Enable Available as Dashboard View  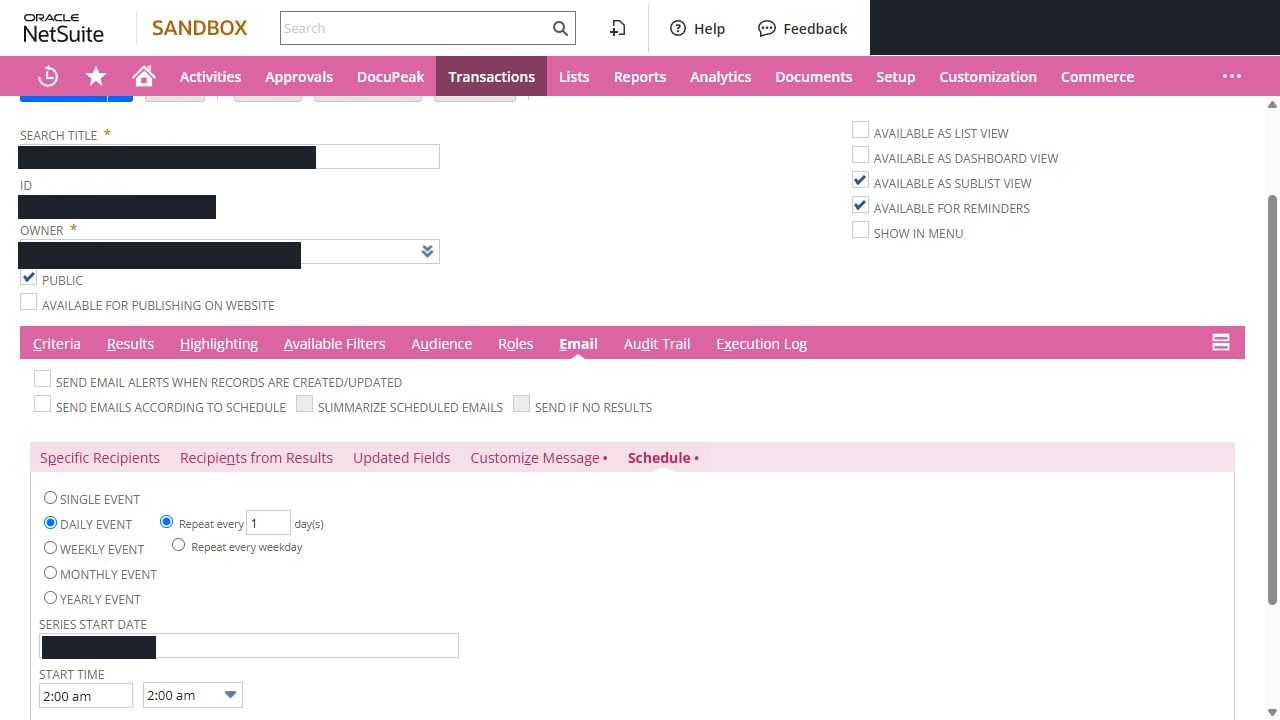tap(860, 155)
